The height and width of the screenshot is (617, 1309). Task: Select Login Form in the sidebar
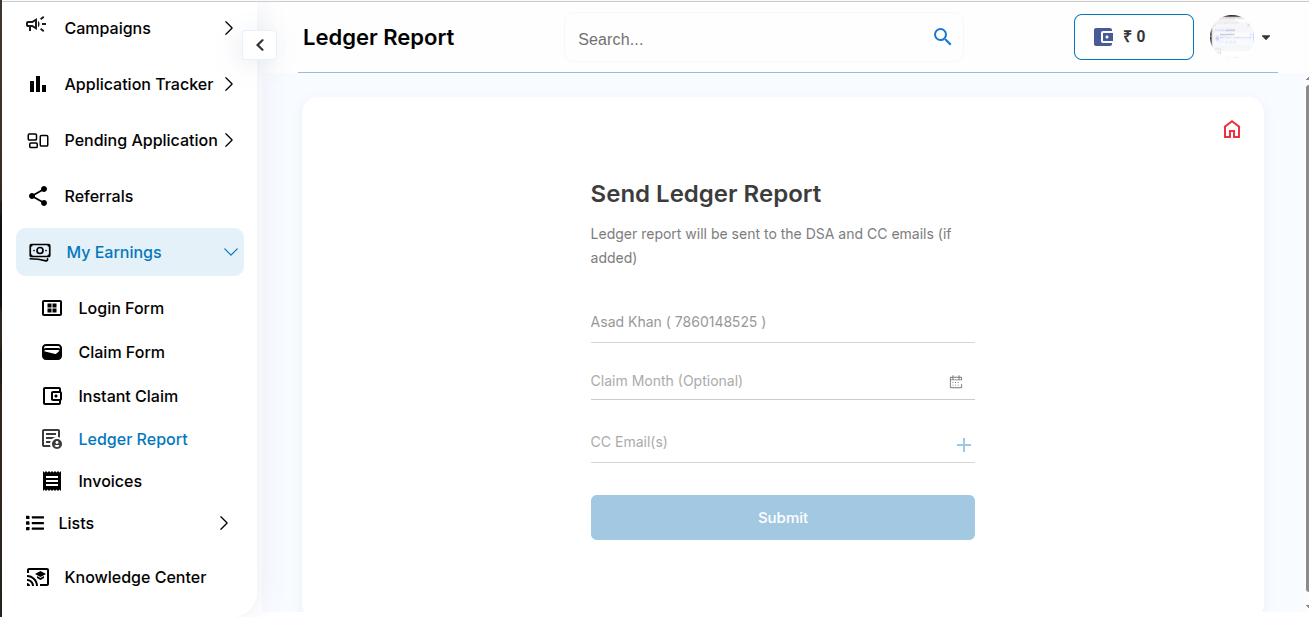[121, 308]
